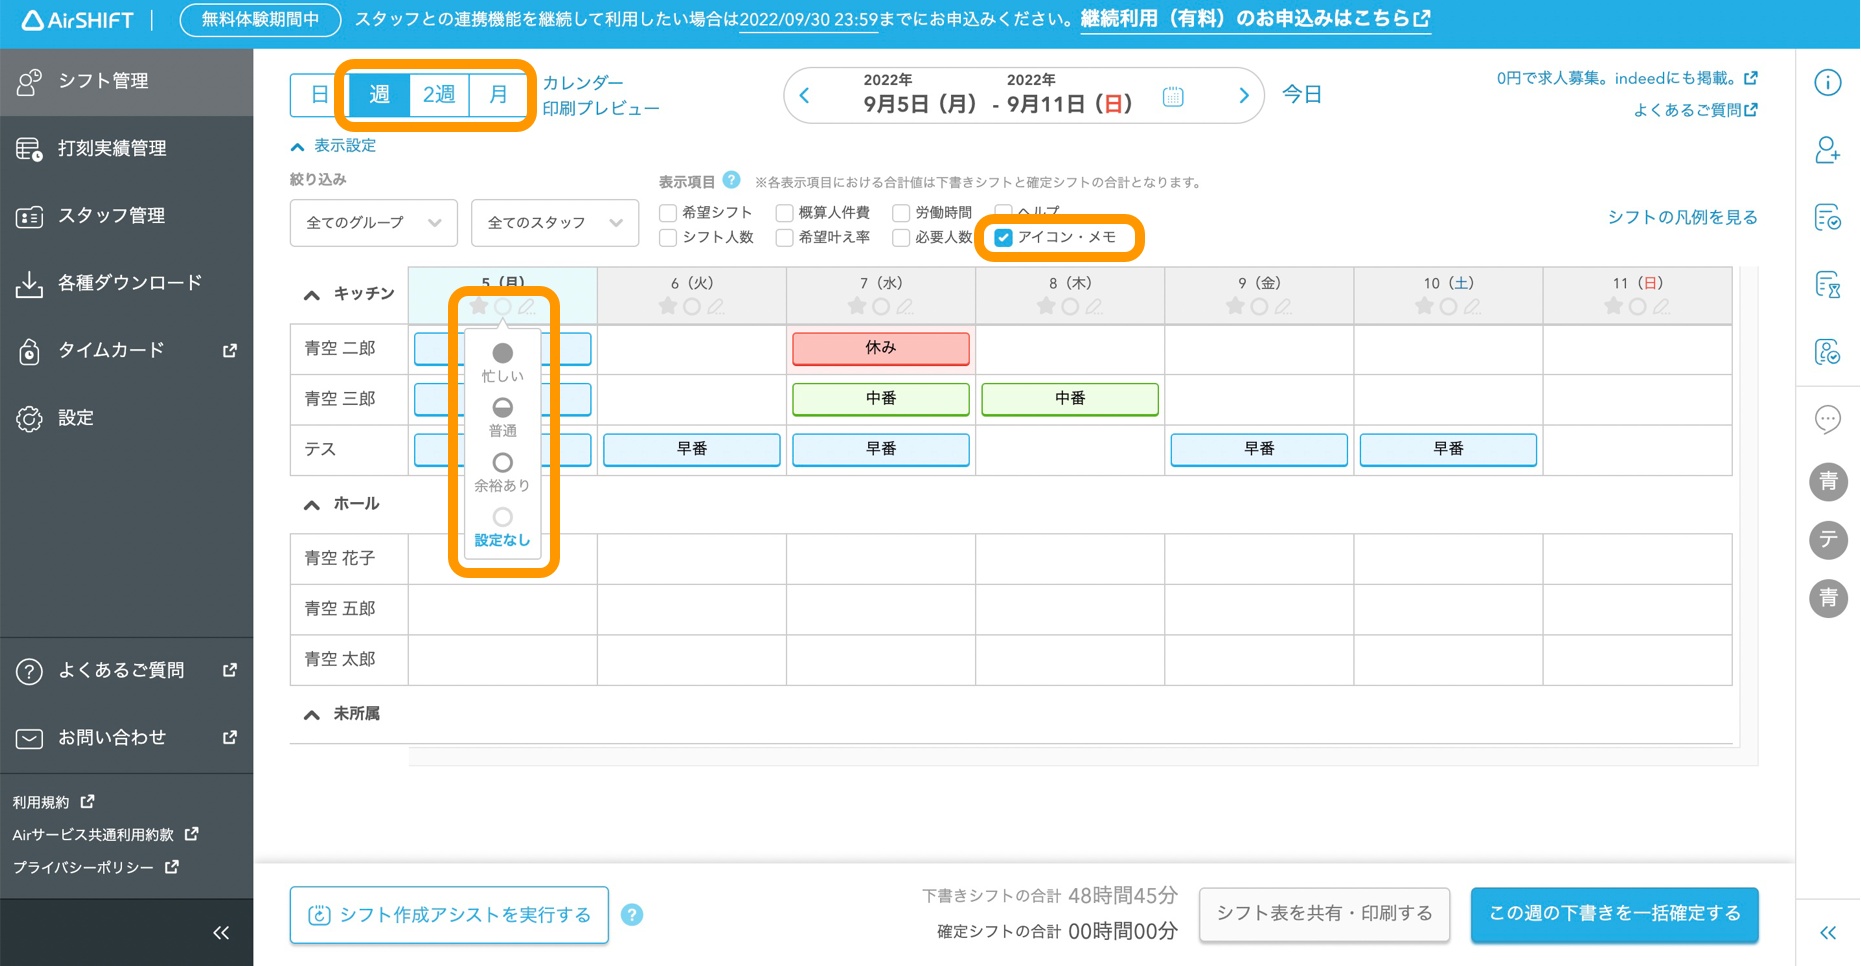Click この週の下書きを一括確定する button
The width and height of the screenshot is (1861, 966).
tap(1614, 914)
